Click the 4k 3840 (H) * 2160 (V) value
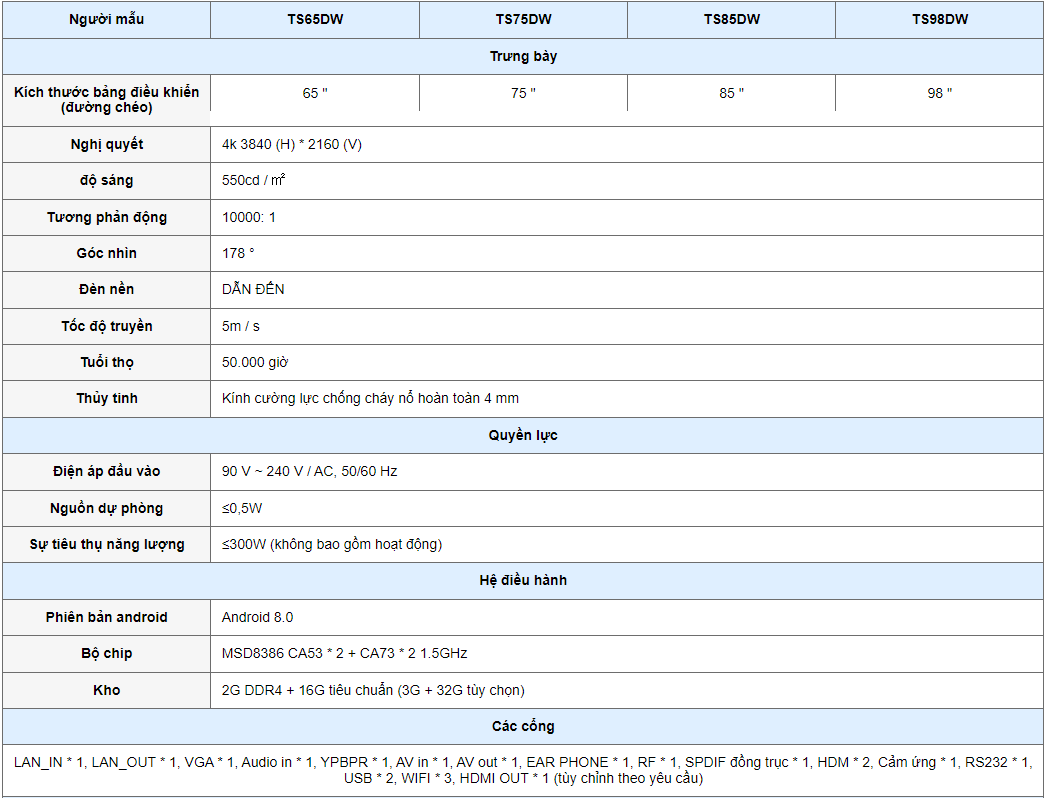Image resolution: width=1047 pixels, height=798 pixels. (292, 144)
